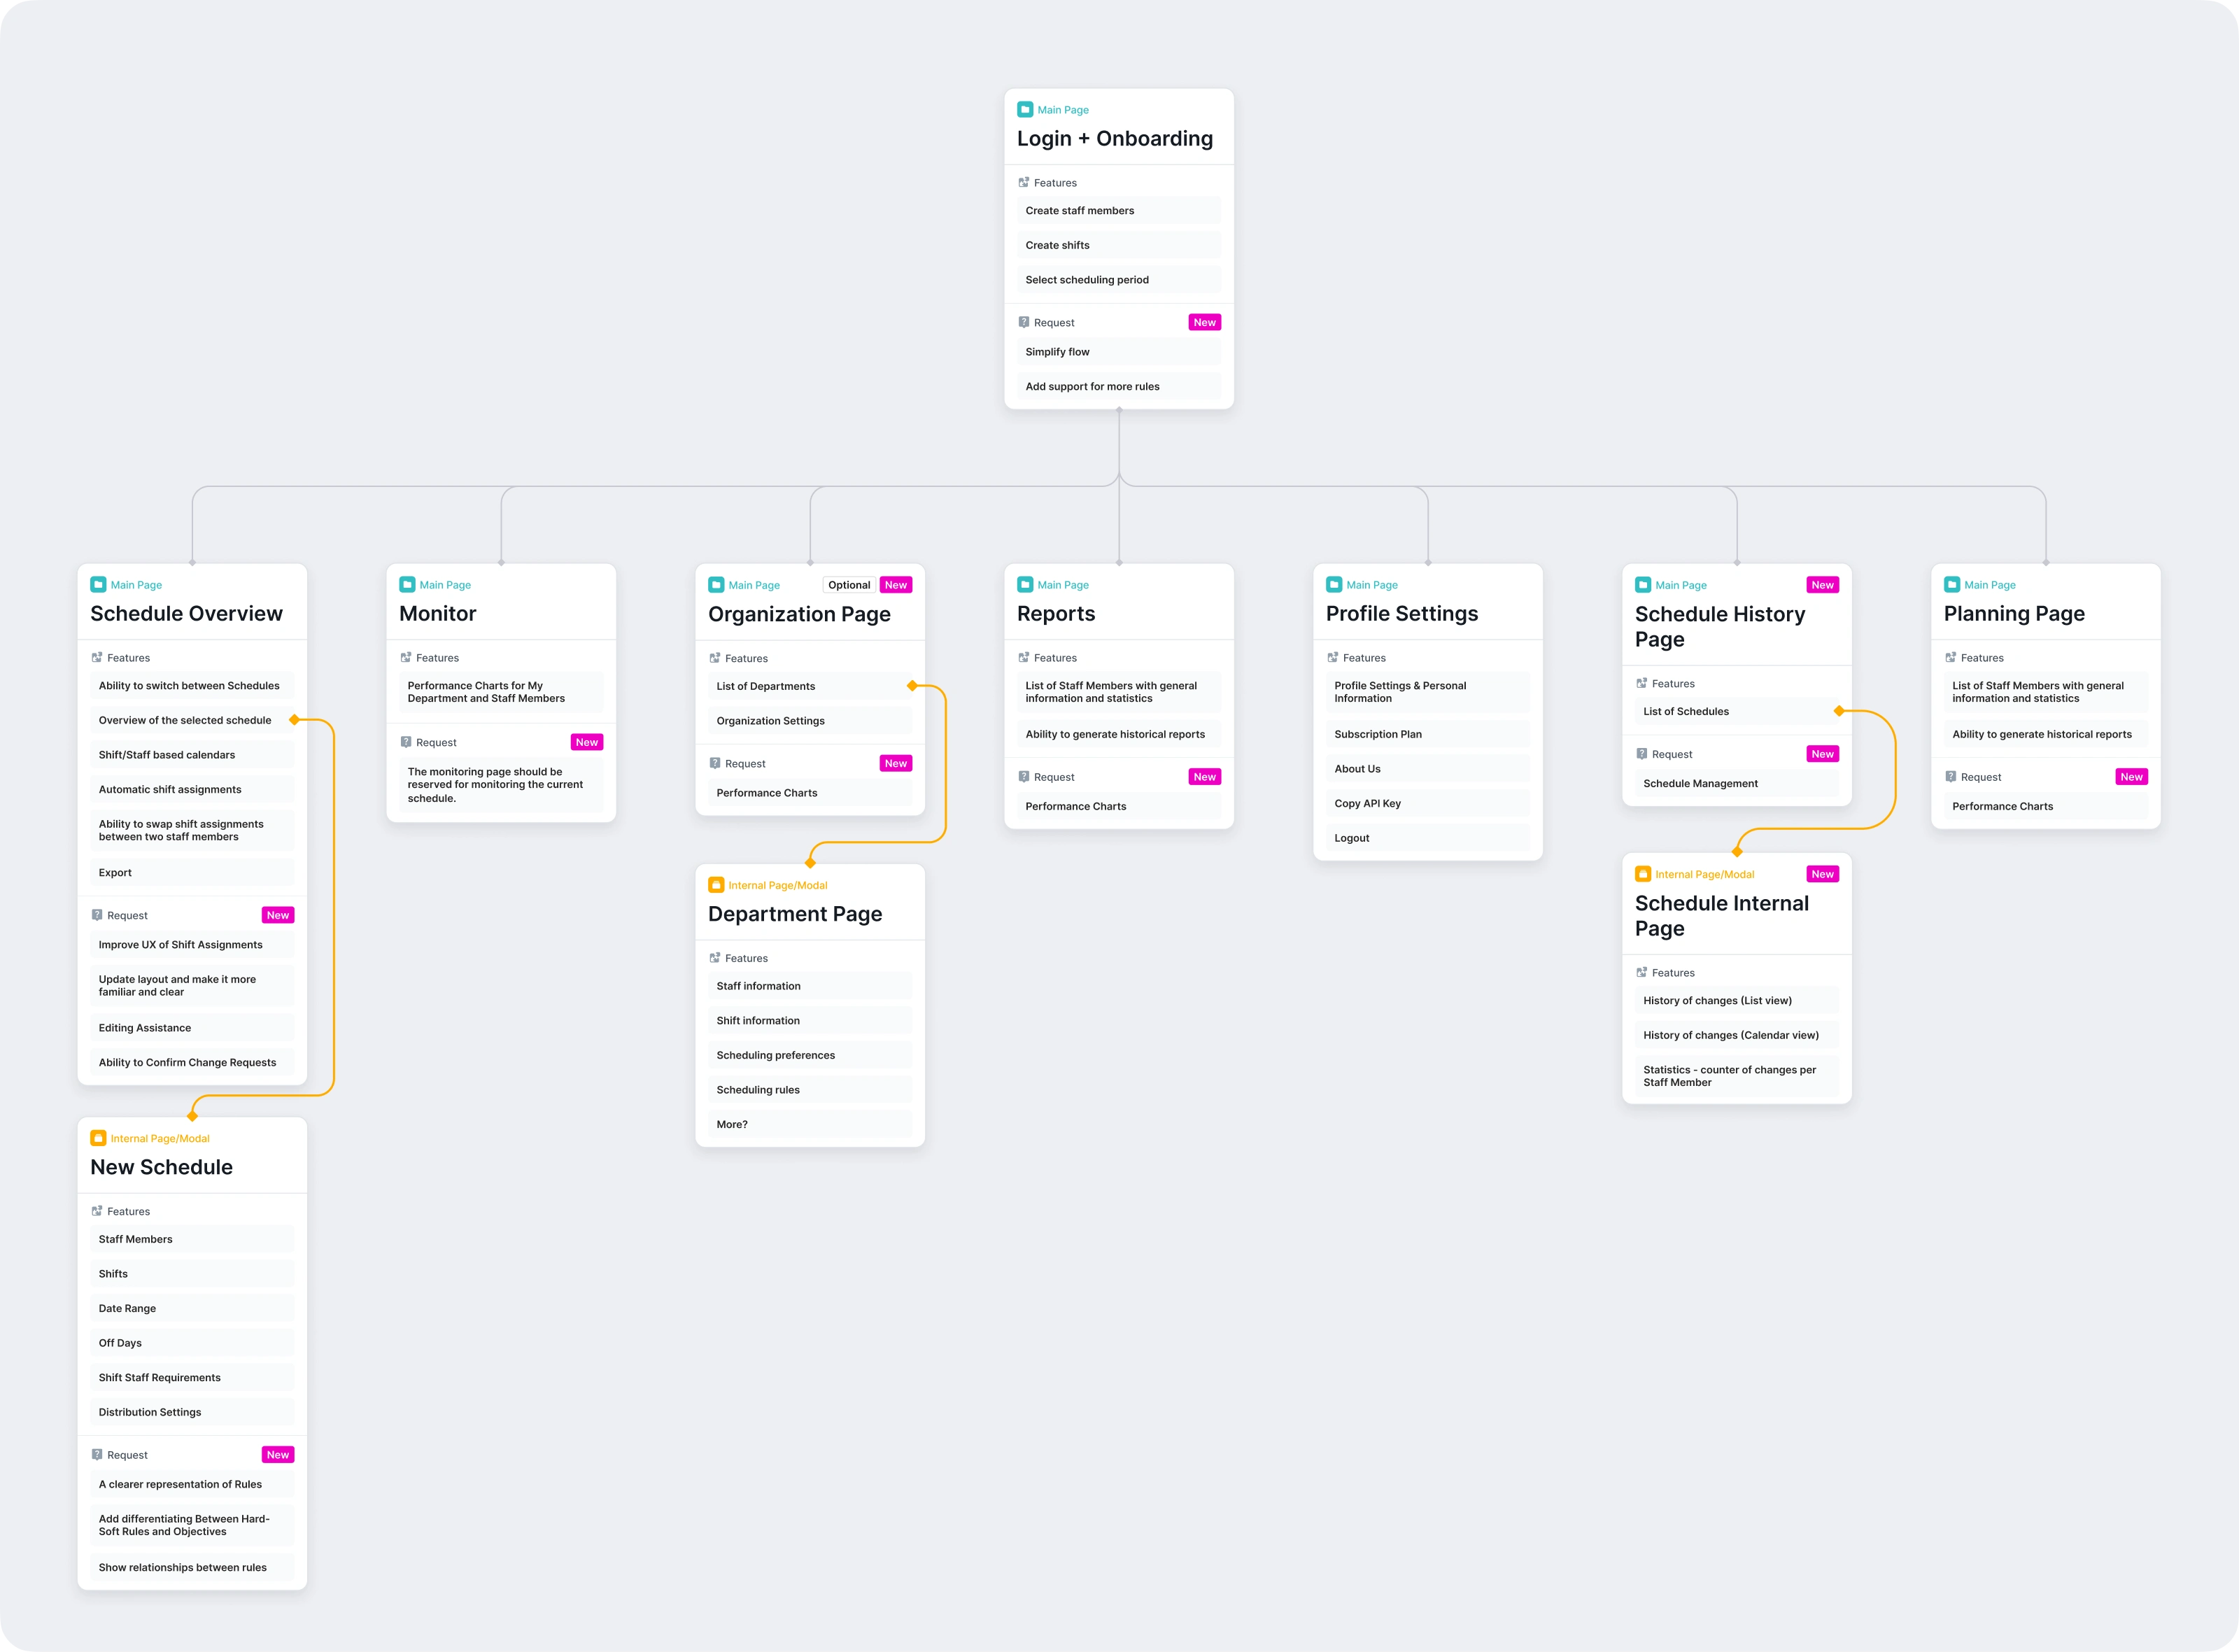Click Features icon in Schedule Overview card
Screen dimensions: 2239x1652
pos(97,658)
